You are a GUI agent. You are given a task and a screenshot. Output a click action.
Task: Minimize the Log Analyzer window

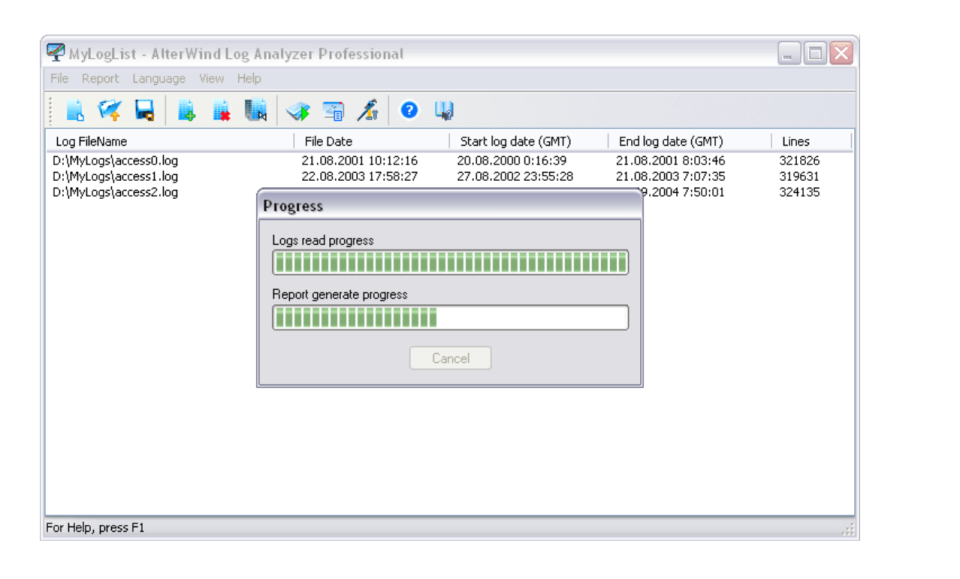[x=789, y=53]
